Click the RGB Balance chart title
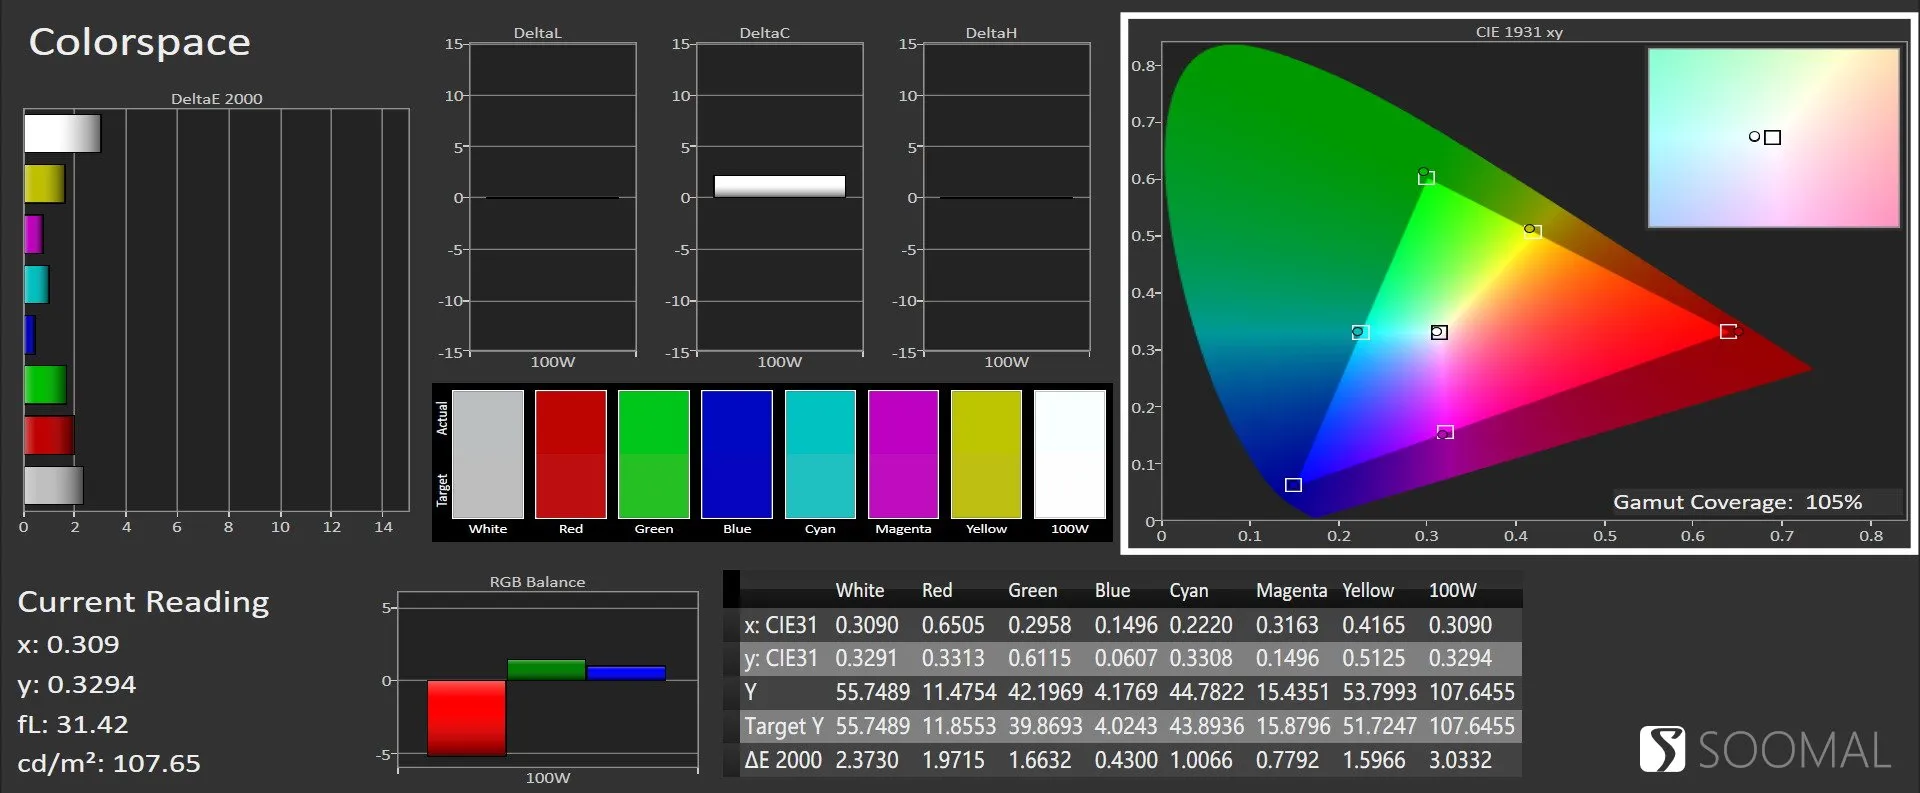The width and height of the screenshot is (1920, 793). click(537, 582)
